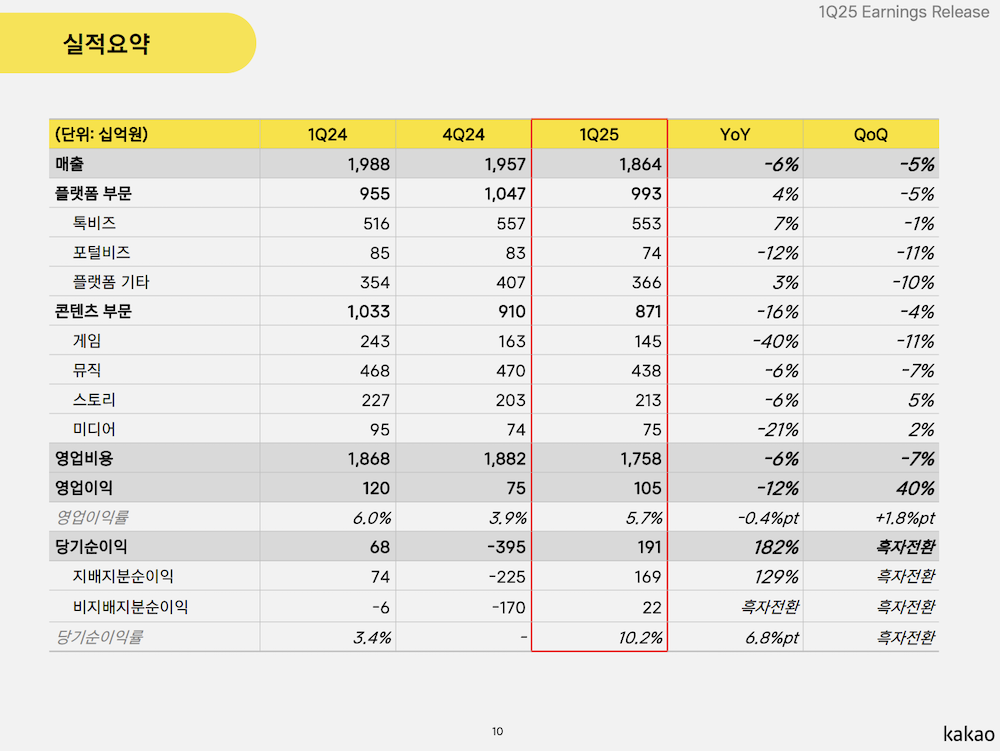Click the 243 game value
The width and height of the screenshot is (1000, 751).
pyautogui.click(x=375, y=342)
